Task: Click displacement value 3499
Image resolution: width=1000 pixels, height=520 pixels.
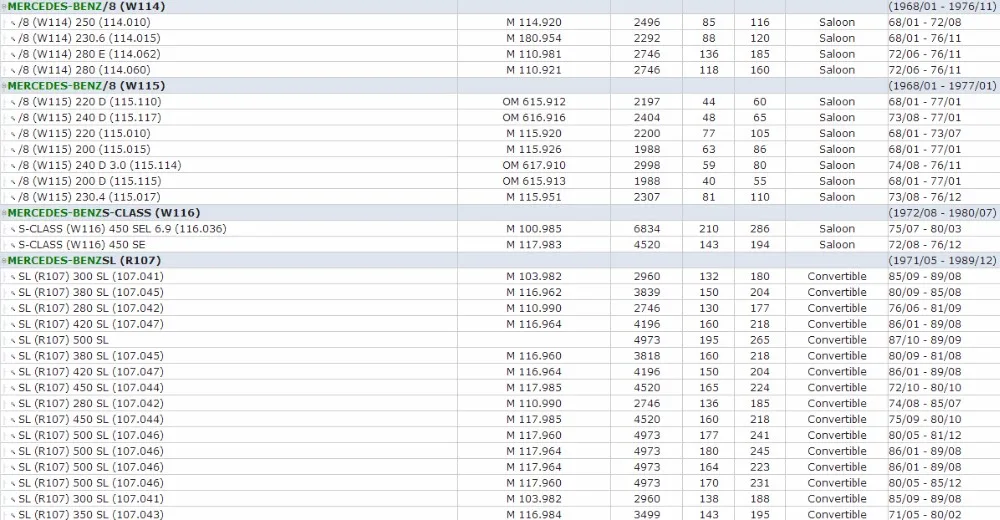Action: point(647,514)
